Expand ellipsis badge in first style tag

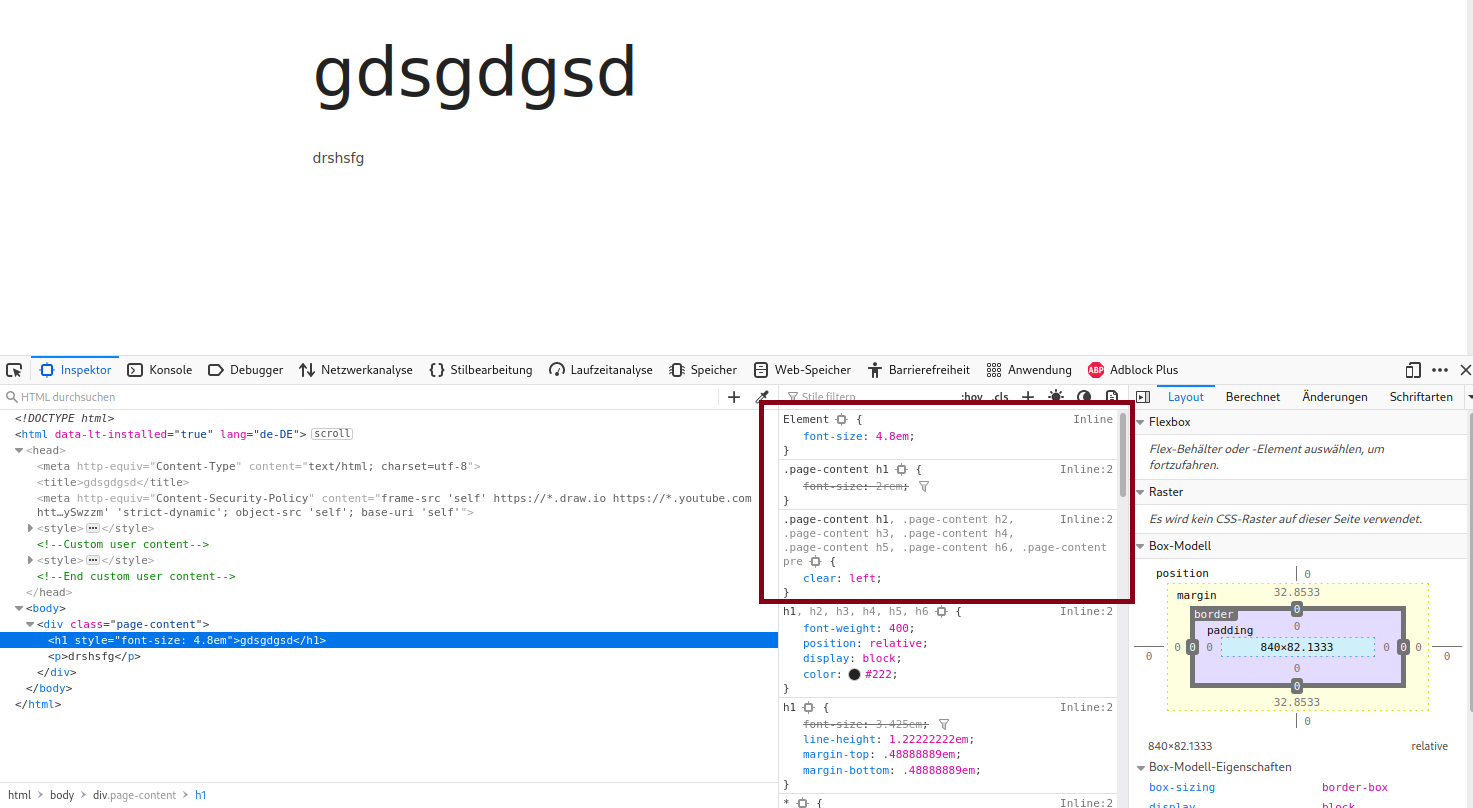93,528
